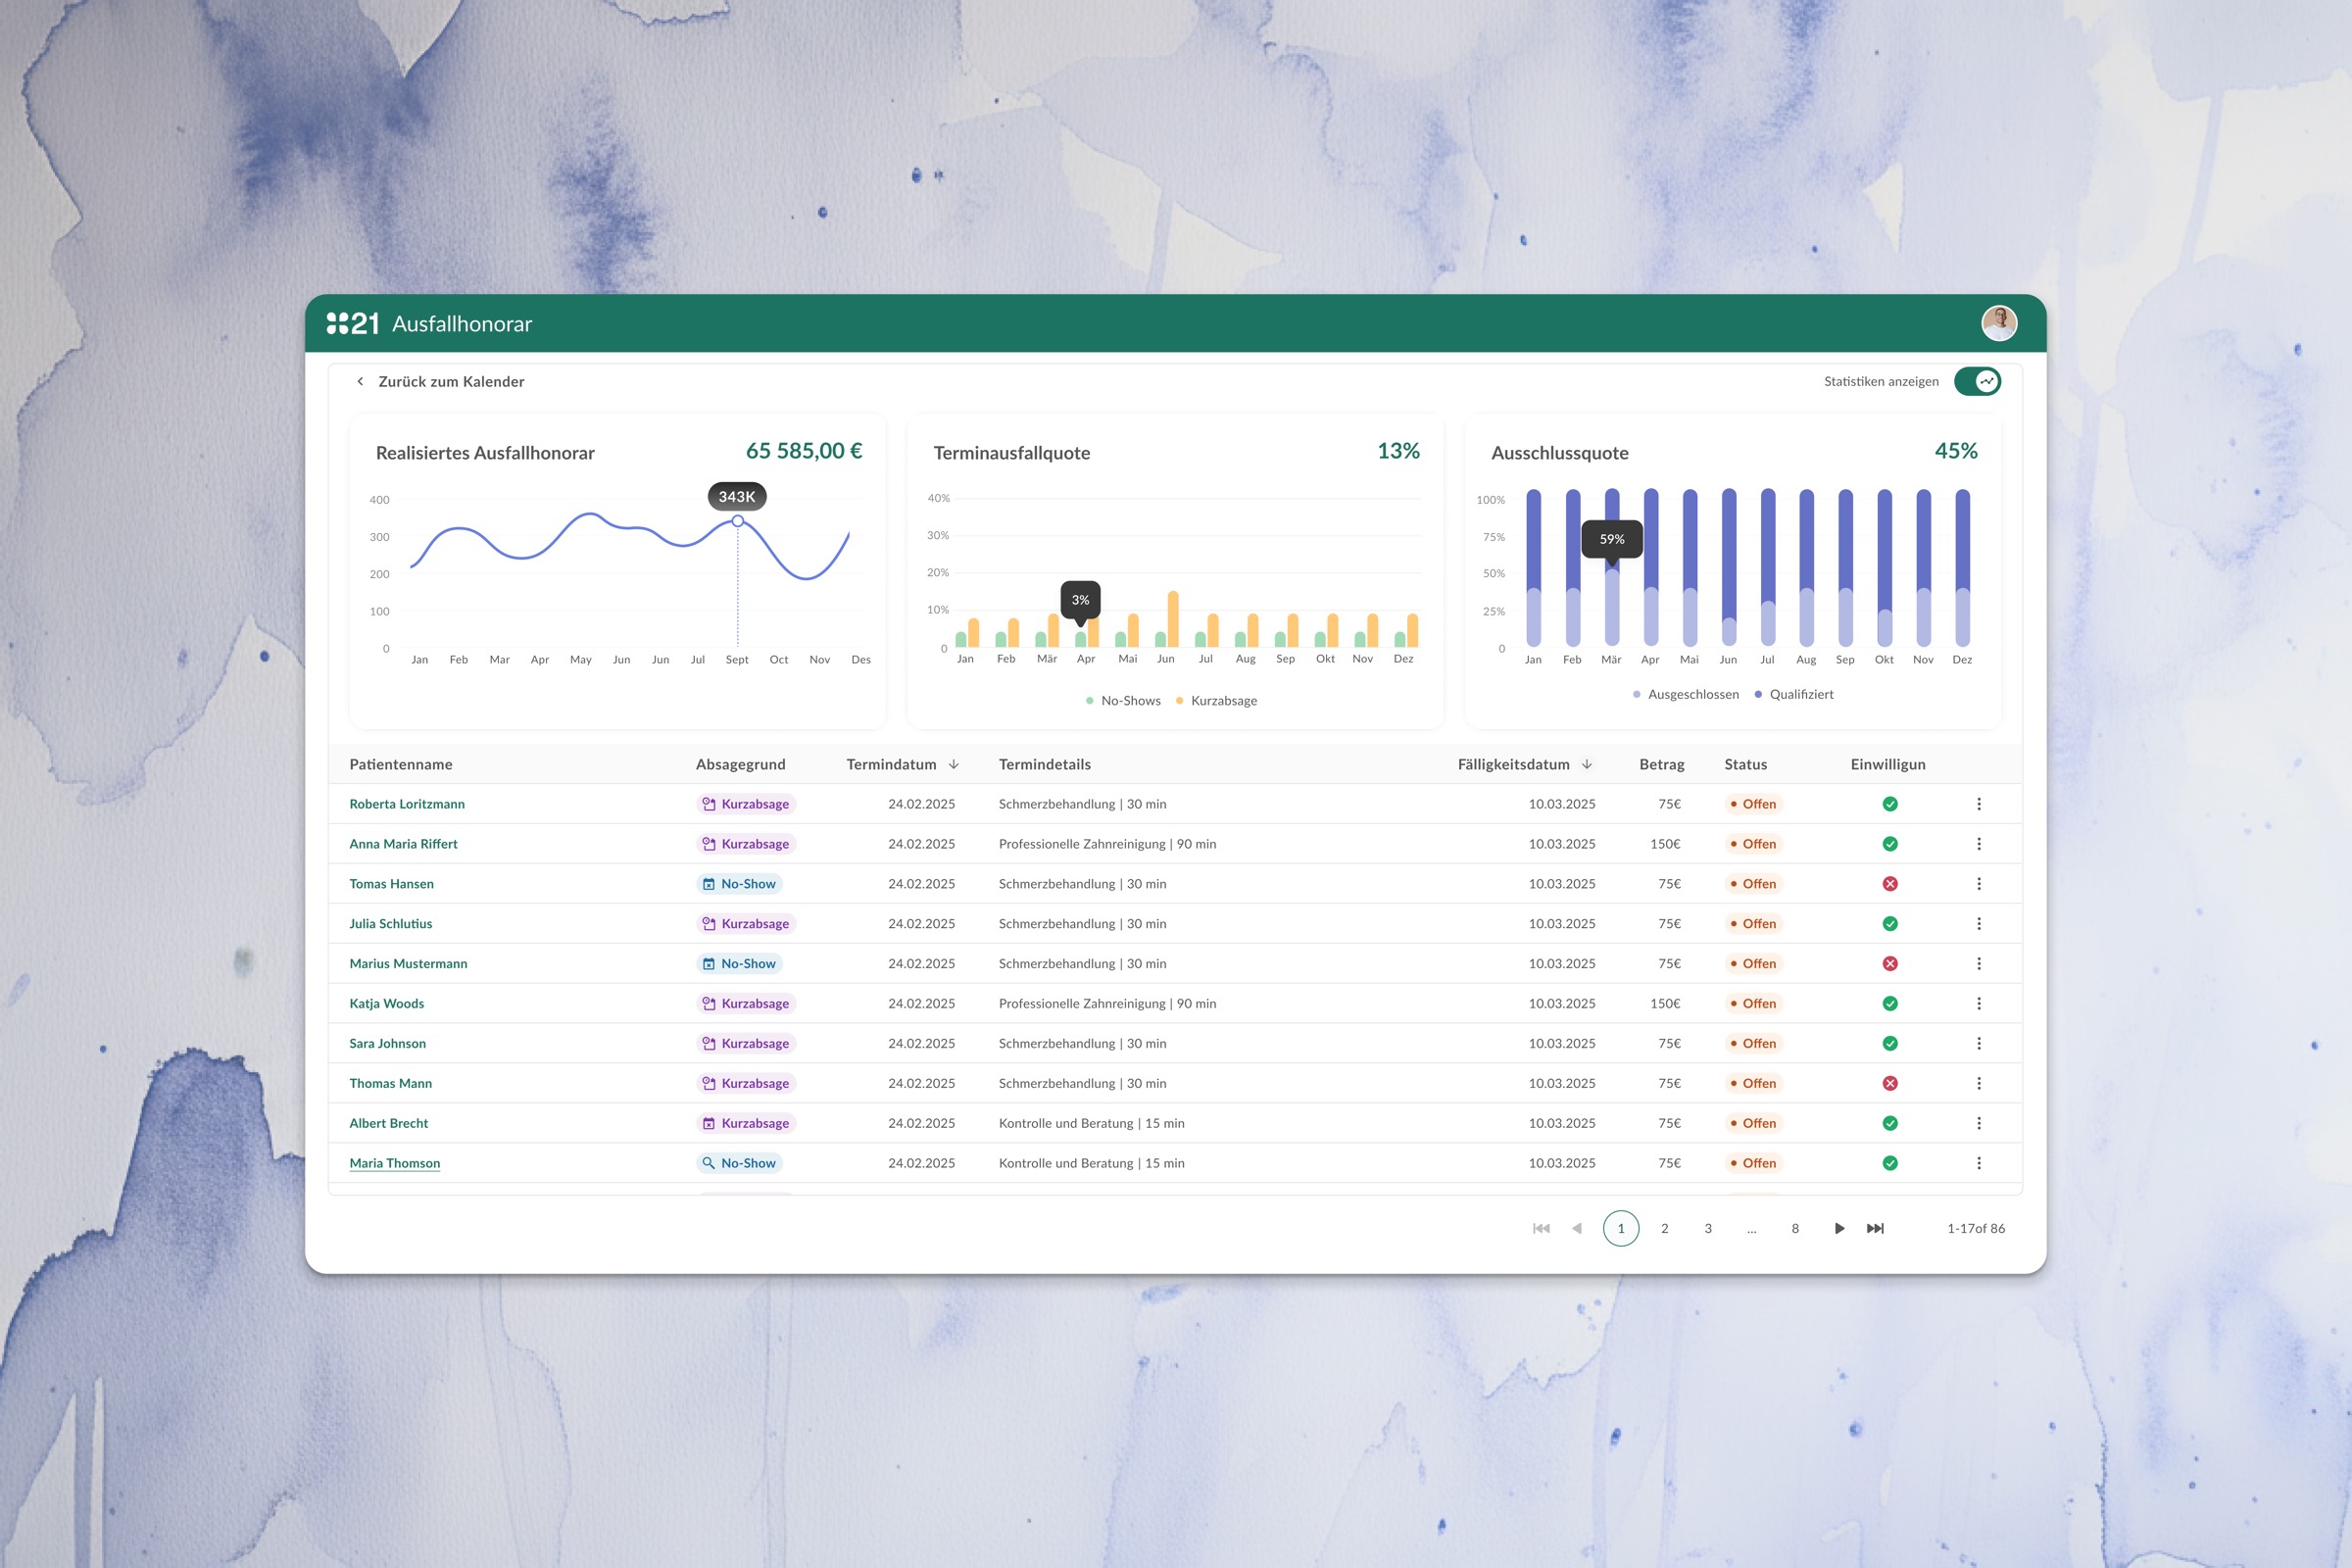Go to first page pagination icon
Image resolution: width=2352 pixels, height=1568 pixels.
tap(1541, 1228)
